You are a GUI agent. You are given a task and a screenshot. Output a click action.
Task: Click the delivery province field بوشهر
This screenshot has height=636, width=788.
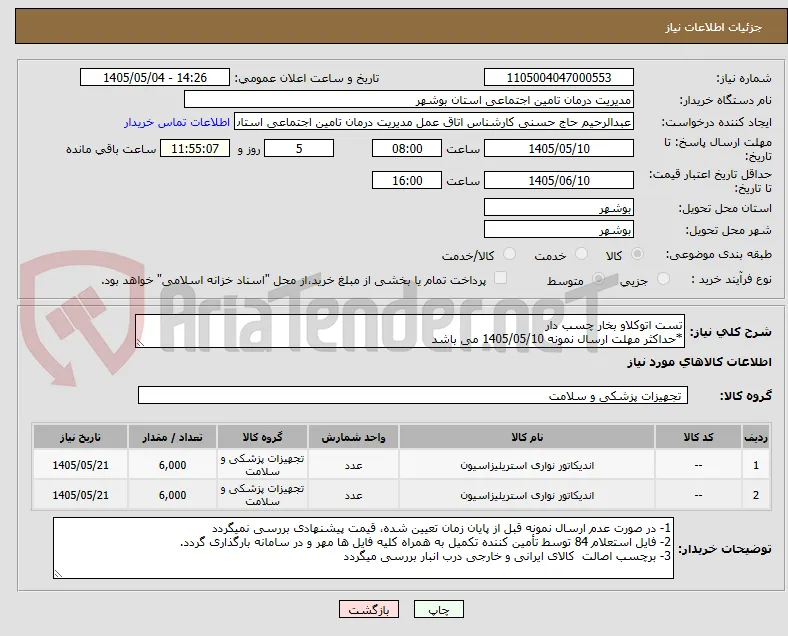(x=559, y=207)
